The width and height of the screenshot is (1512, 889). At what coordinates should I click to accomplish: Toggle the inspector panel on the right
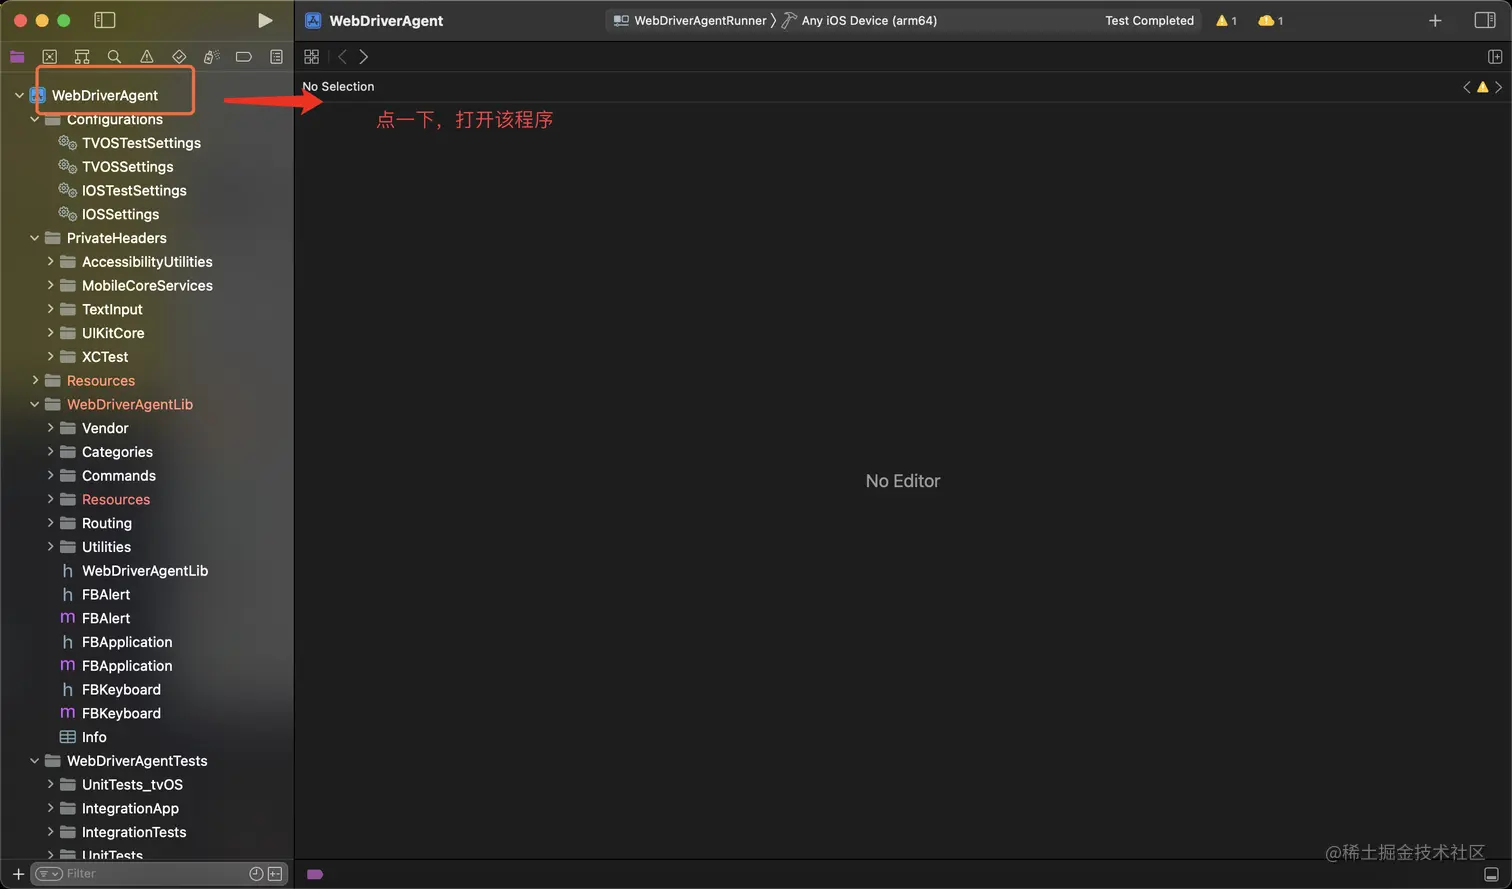[1485, 20]
